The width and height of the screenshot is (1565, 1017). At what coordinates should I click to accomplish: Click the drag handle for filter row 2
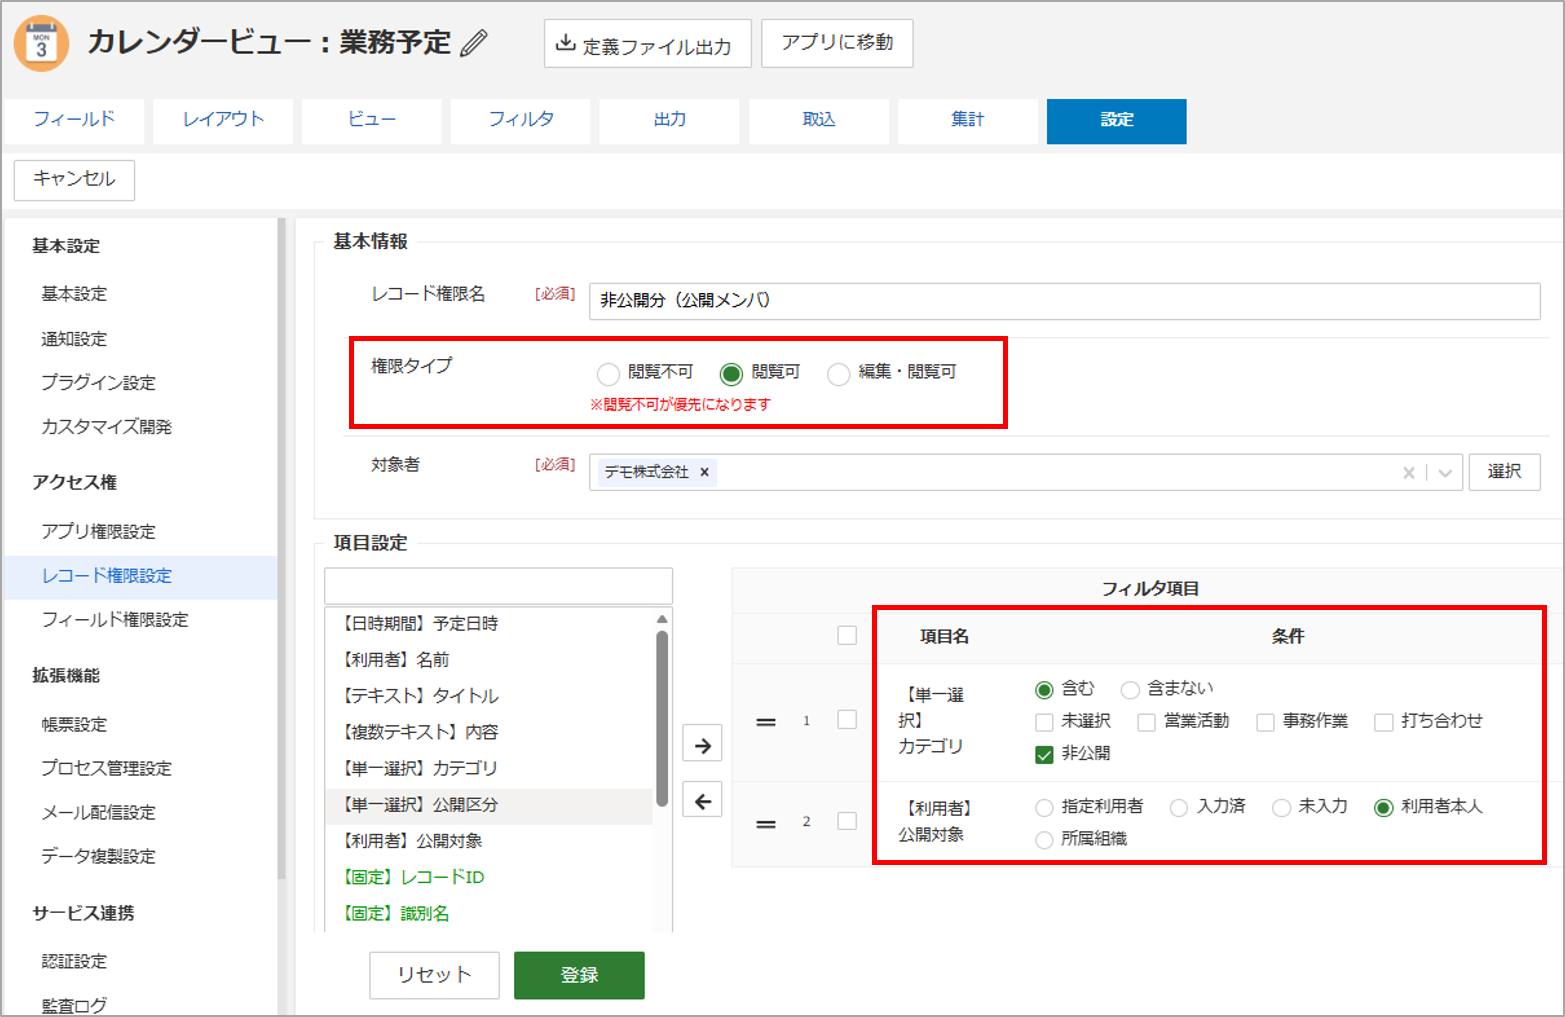pyautogui.click(x=766, y=823)
